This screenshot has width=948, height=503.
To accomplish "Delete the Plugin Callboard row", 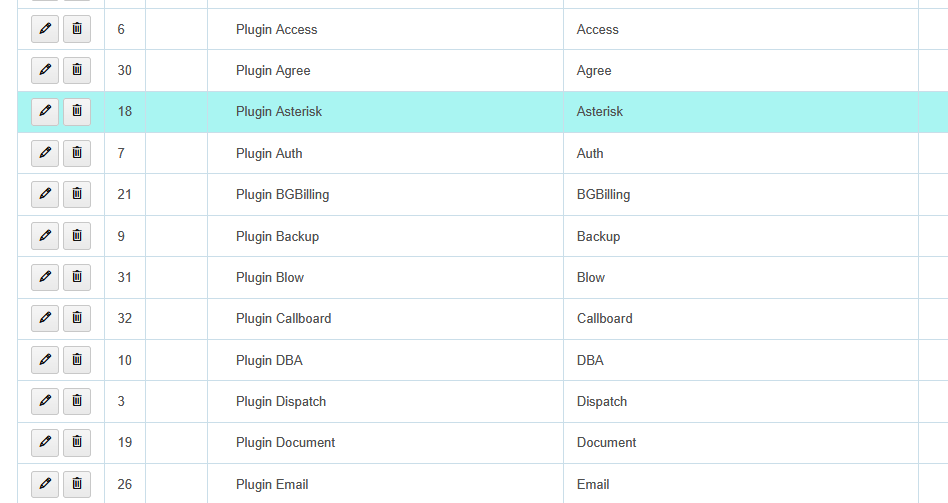I will click(77, 318).
